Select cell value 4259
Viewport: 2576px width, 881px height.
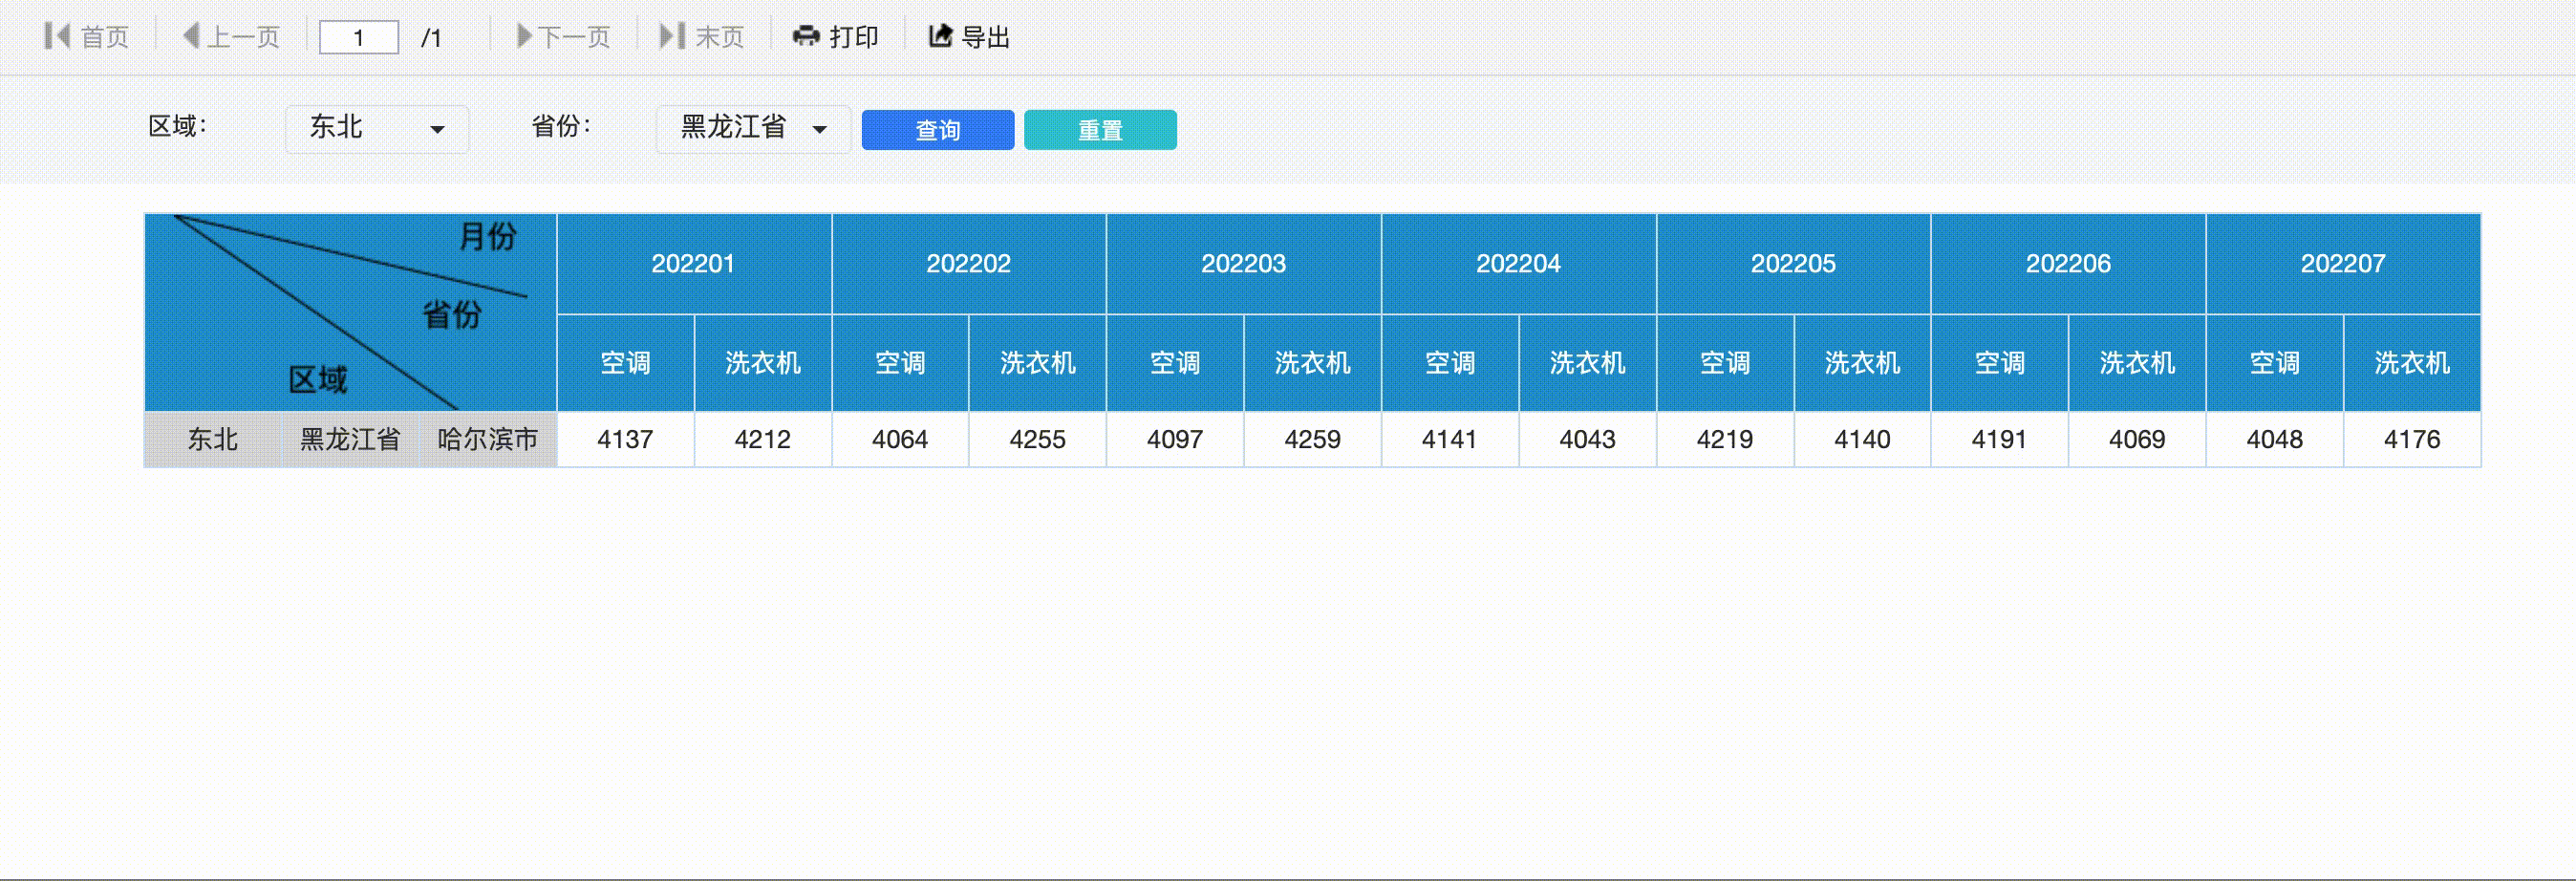tap(1312, 439)
